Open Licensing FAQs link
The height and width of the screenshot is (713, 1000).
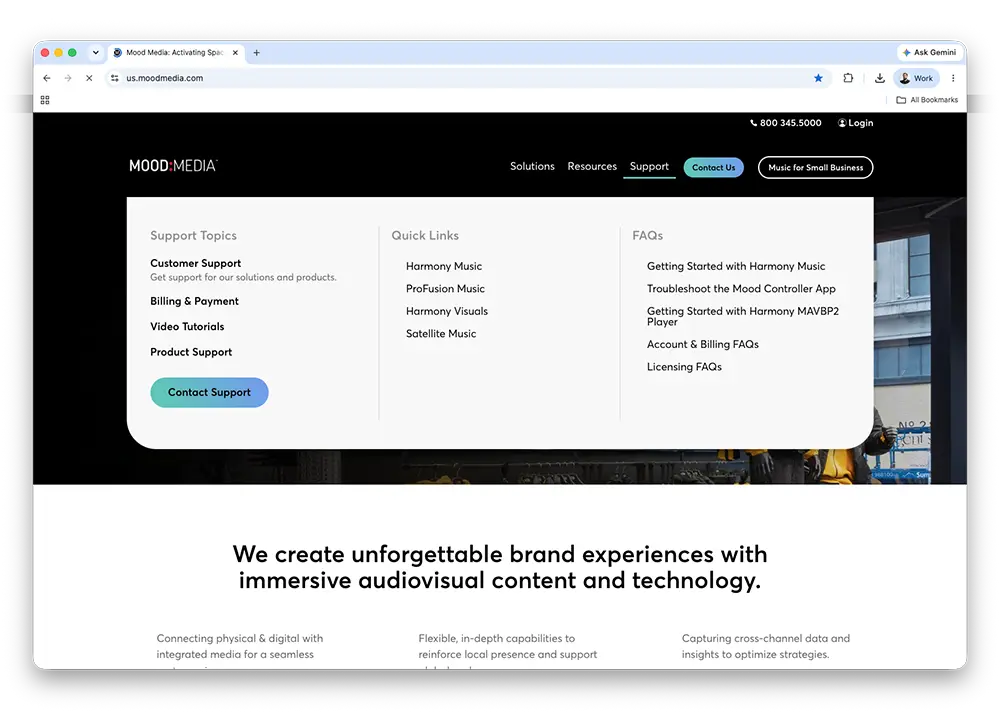tap(684, 367)
